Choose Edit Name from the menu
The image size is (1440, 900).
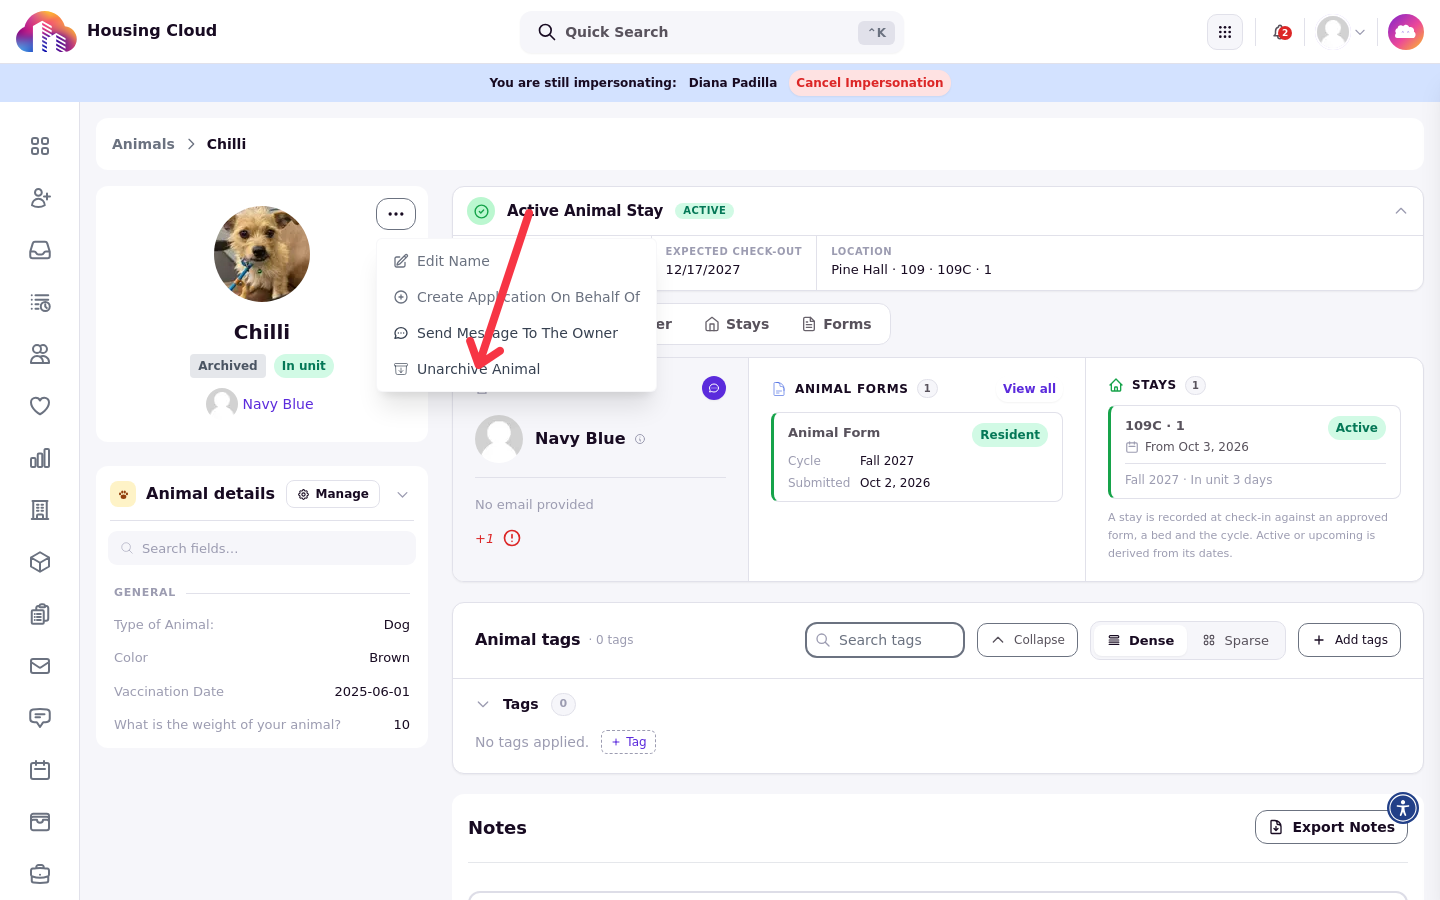516,261
